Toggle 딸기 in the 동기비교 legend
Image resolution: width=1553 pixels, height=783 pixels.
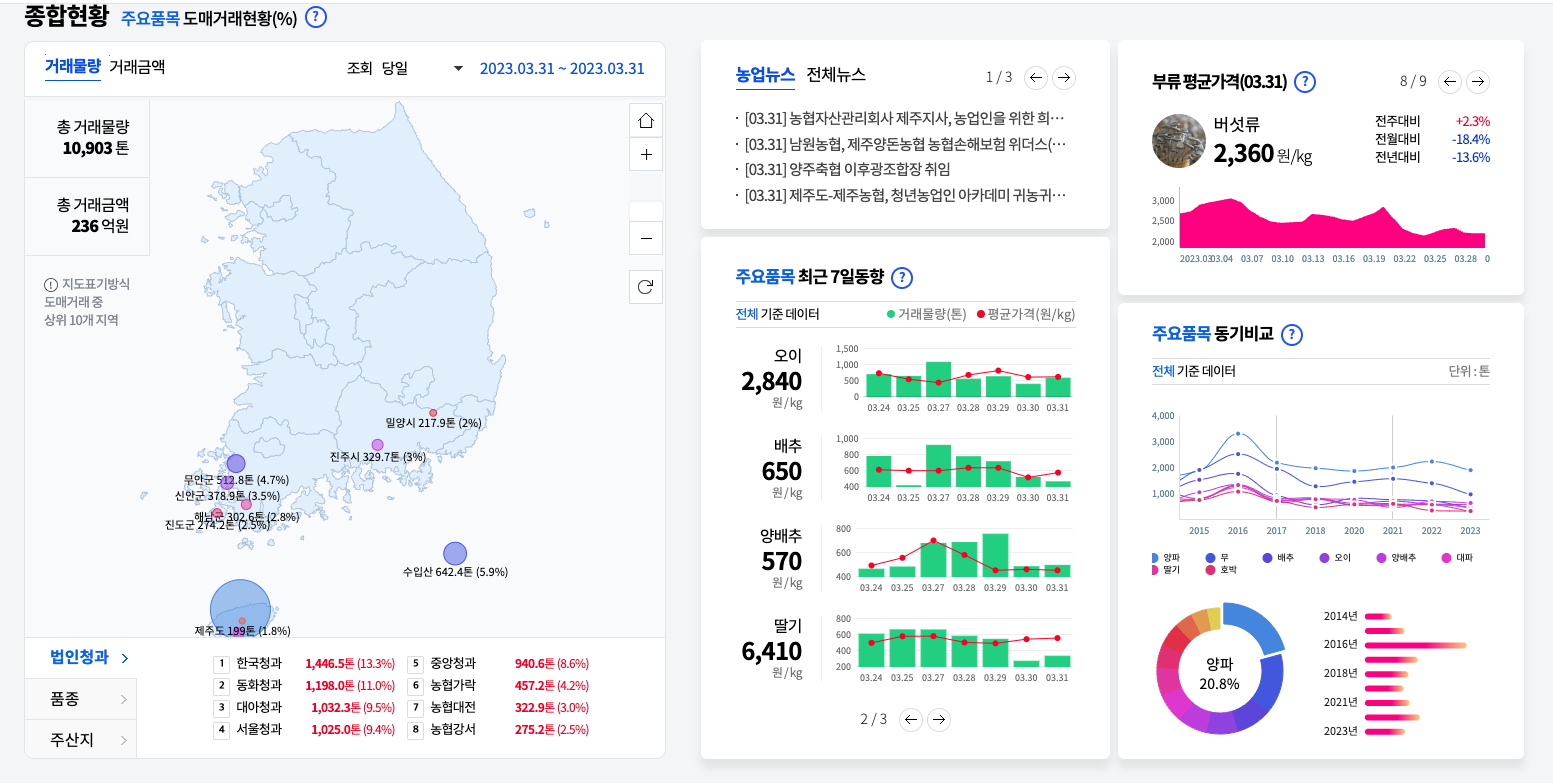click(1166, 569)
